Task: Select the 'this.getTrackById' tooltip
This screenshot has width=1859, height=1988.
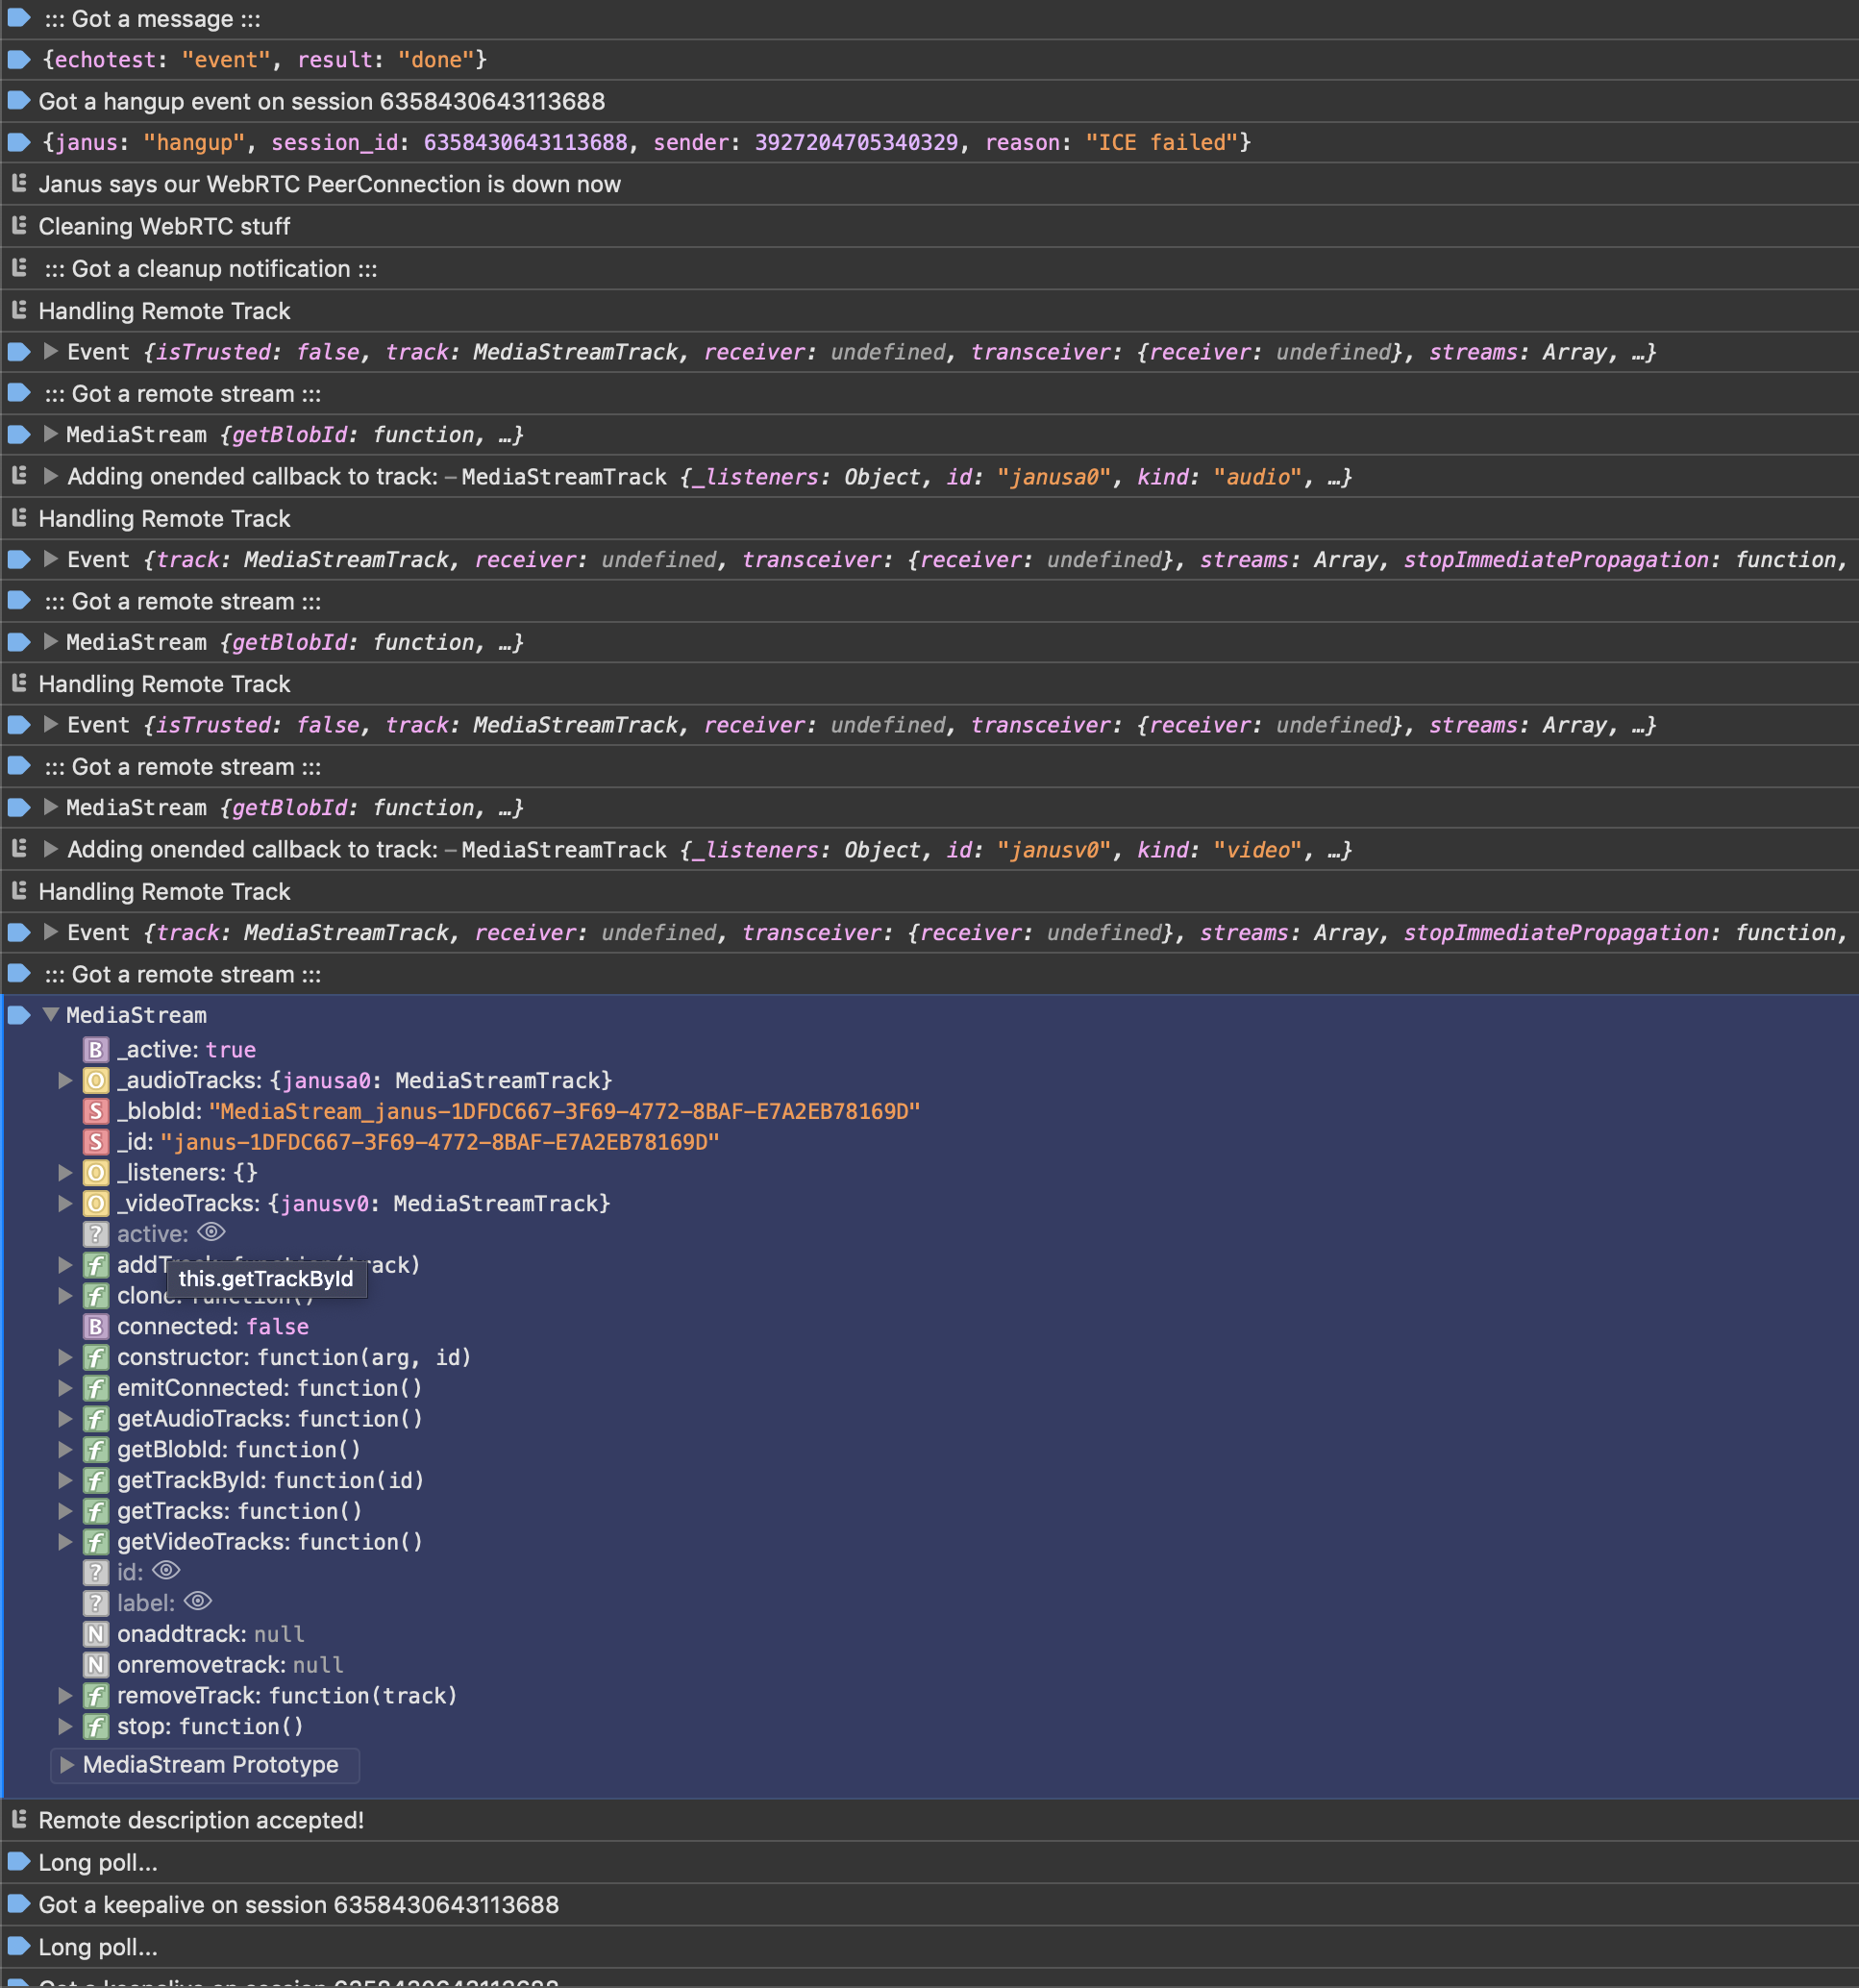Action: click(x=266, y=1279)
